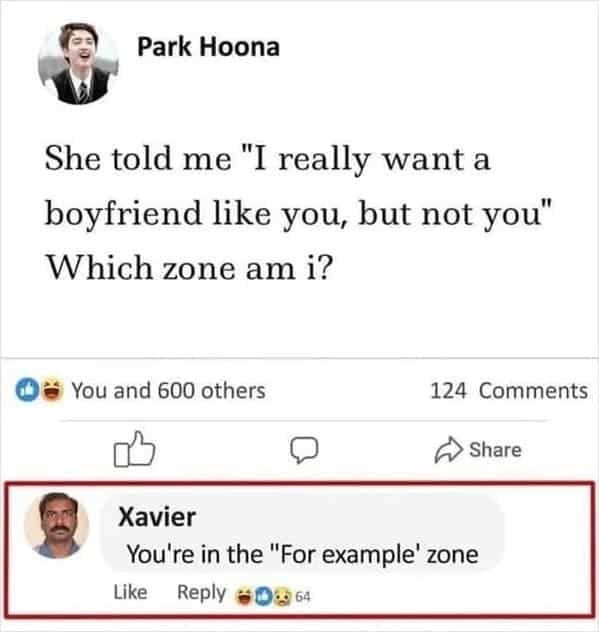The width and height of the screenshot is (599, 632).
Task: Open Xavier's name link in comment
Action: (x=157, y=516)
